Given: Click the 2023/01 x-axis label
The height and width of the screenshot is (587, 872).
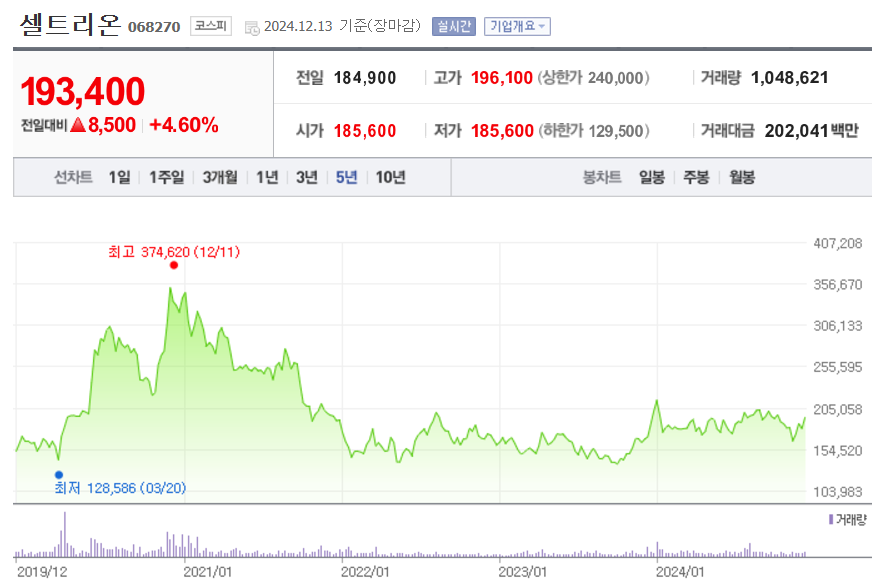Looking at the screenshot, I should tap(523, 572).
